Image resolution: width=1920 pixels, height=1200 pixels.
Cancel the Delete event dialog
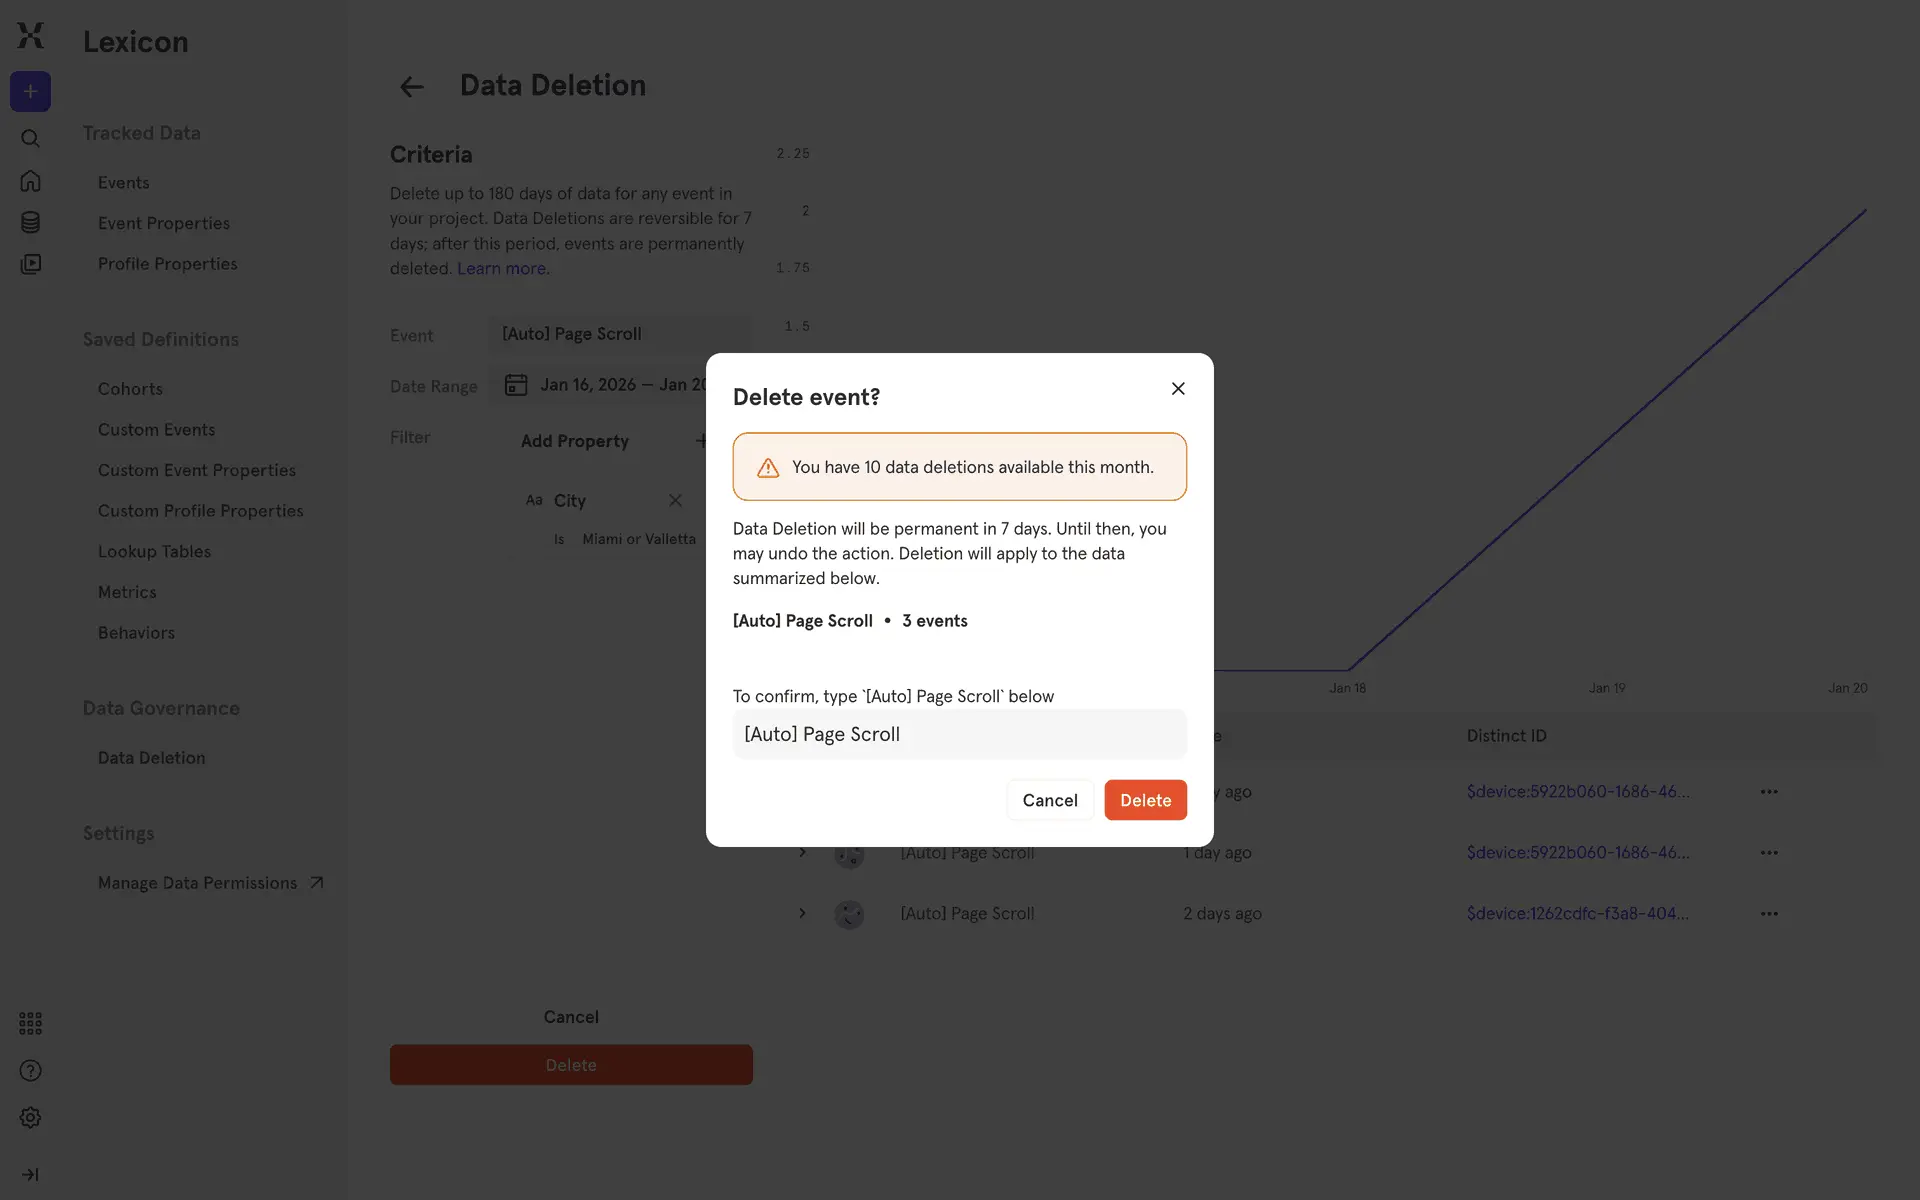click(x=1049, y=800)
